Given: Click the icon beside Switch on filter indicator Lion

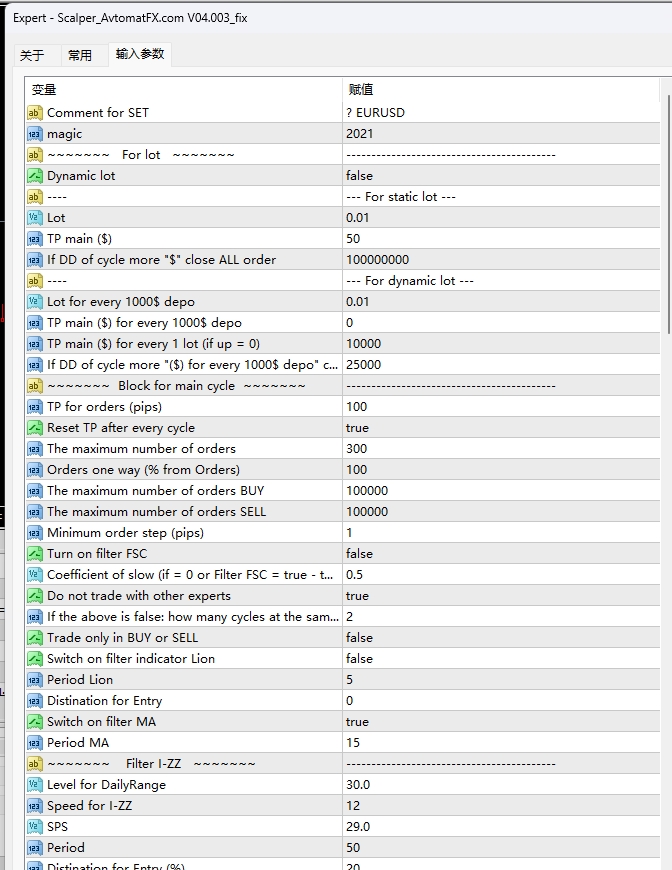Looking at the screenshot, I should [x=34, y=659].
